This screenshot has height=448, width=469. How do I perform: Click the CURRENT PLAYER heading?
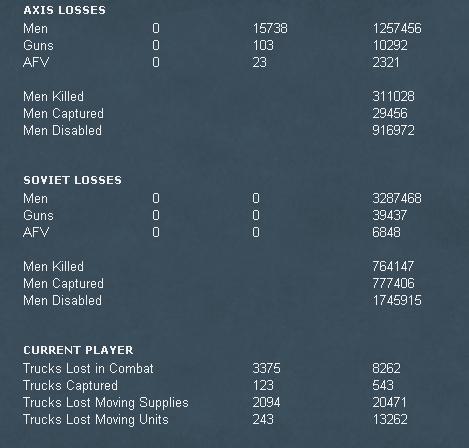(78, 350)
